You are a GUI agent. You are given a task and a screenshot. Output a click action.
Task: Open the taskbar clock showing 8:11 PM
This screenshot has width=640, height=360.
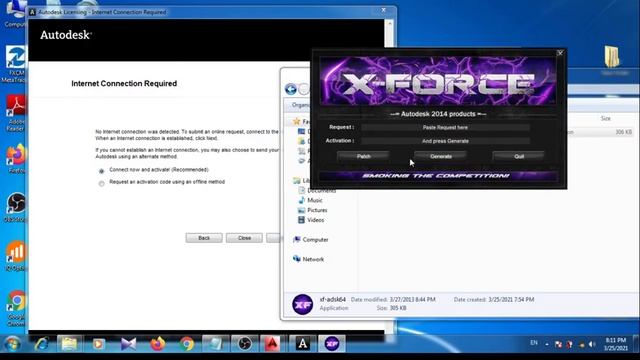click(x=616, y=344)
